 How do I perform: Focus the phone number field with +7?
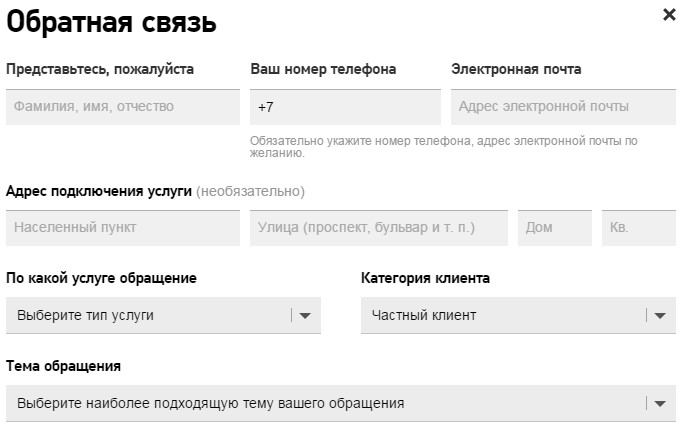345,107
